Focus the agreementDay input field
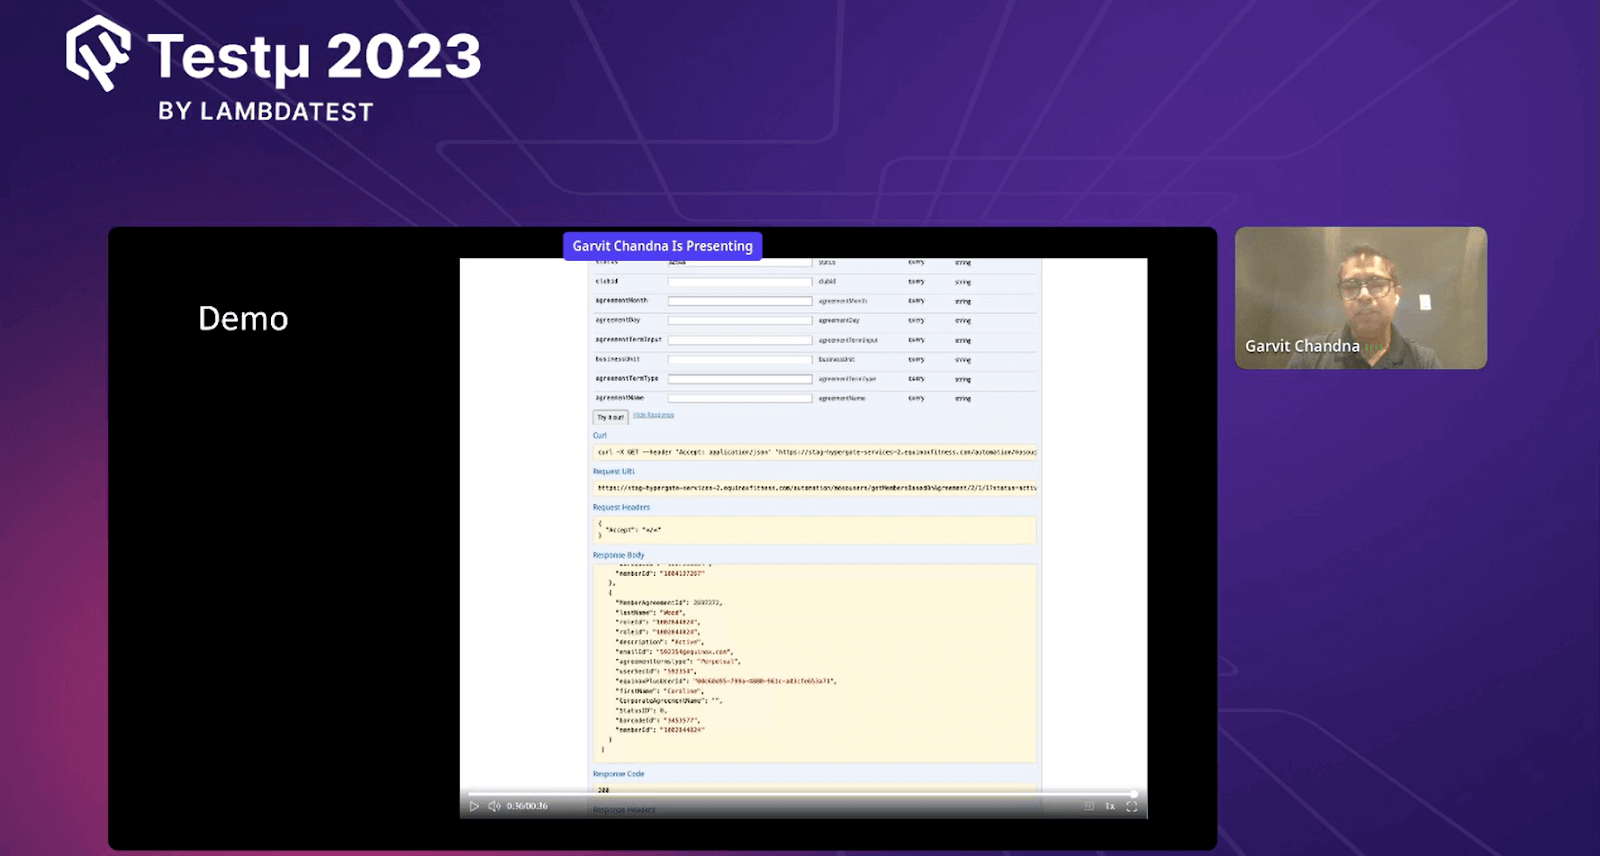The height and width of the screenshot is (856, 1600). point(740,321)
